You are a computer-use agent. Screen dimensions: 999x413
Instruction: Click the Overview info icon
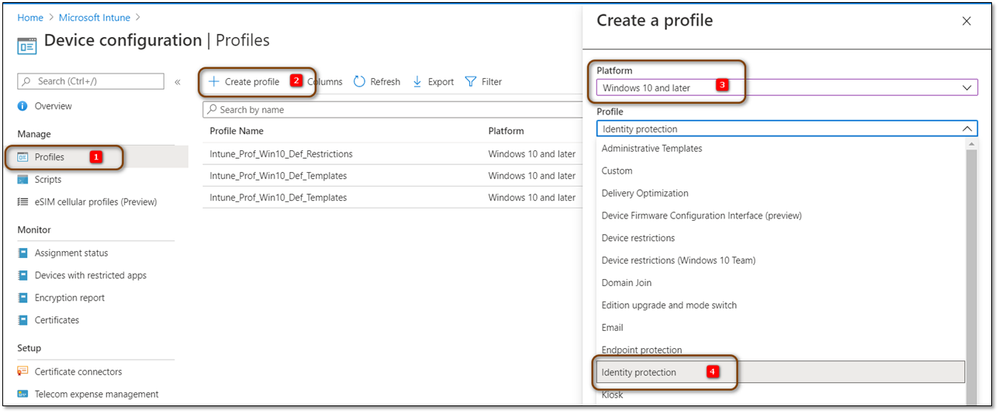coord(23,106)
